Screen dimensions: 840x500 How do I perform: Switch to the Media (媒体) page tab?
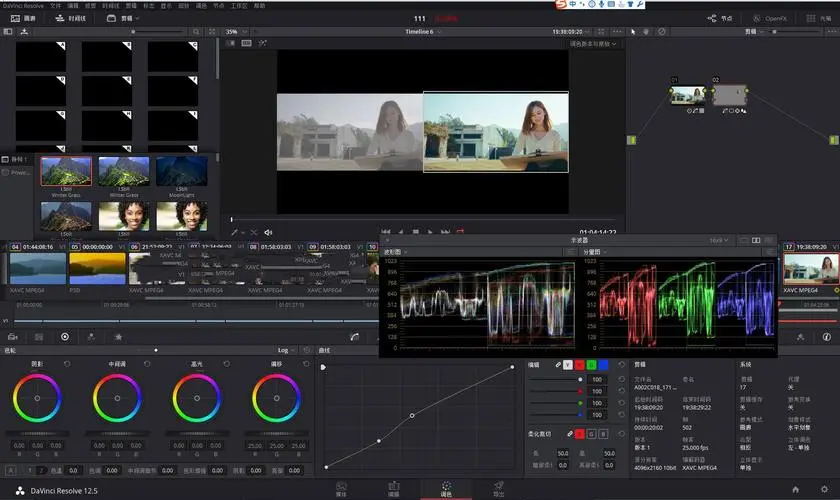coord(341,489)
